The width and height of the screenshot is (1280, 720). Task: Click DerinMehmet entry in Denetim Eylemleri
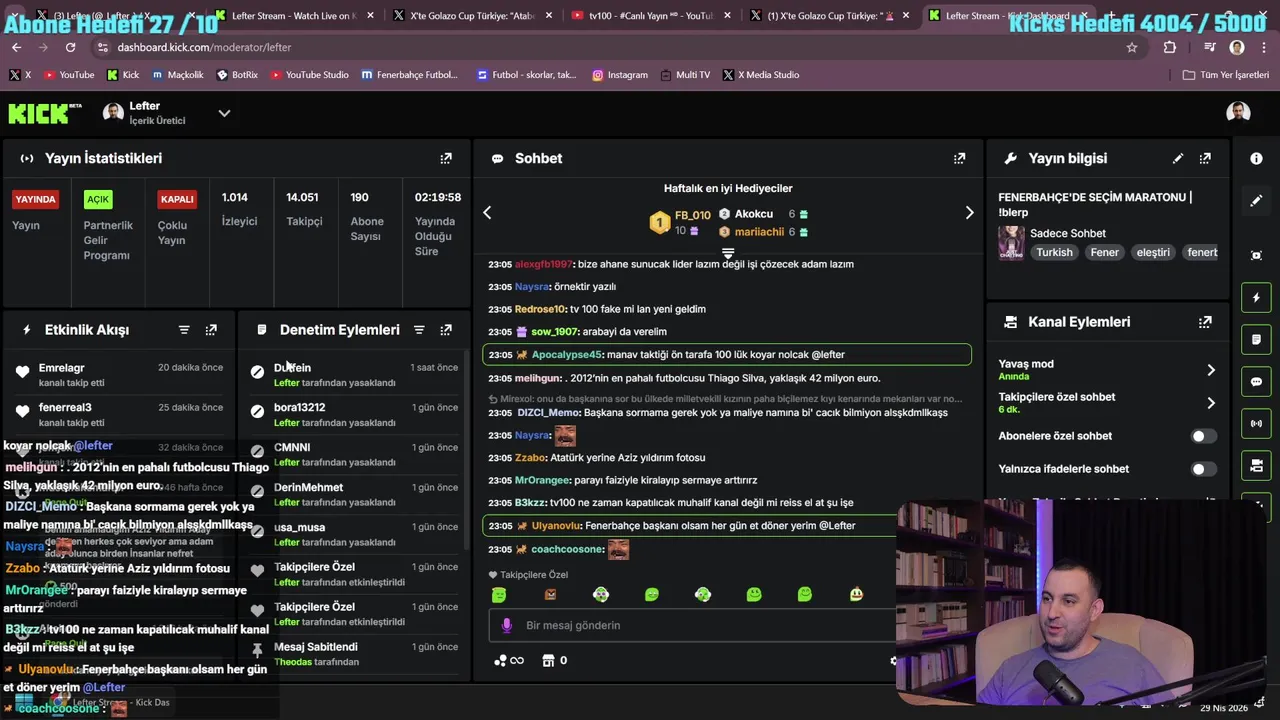[354, 494]
